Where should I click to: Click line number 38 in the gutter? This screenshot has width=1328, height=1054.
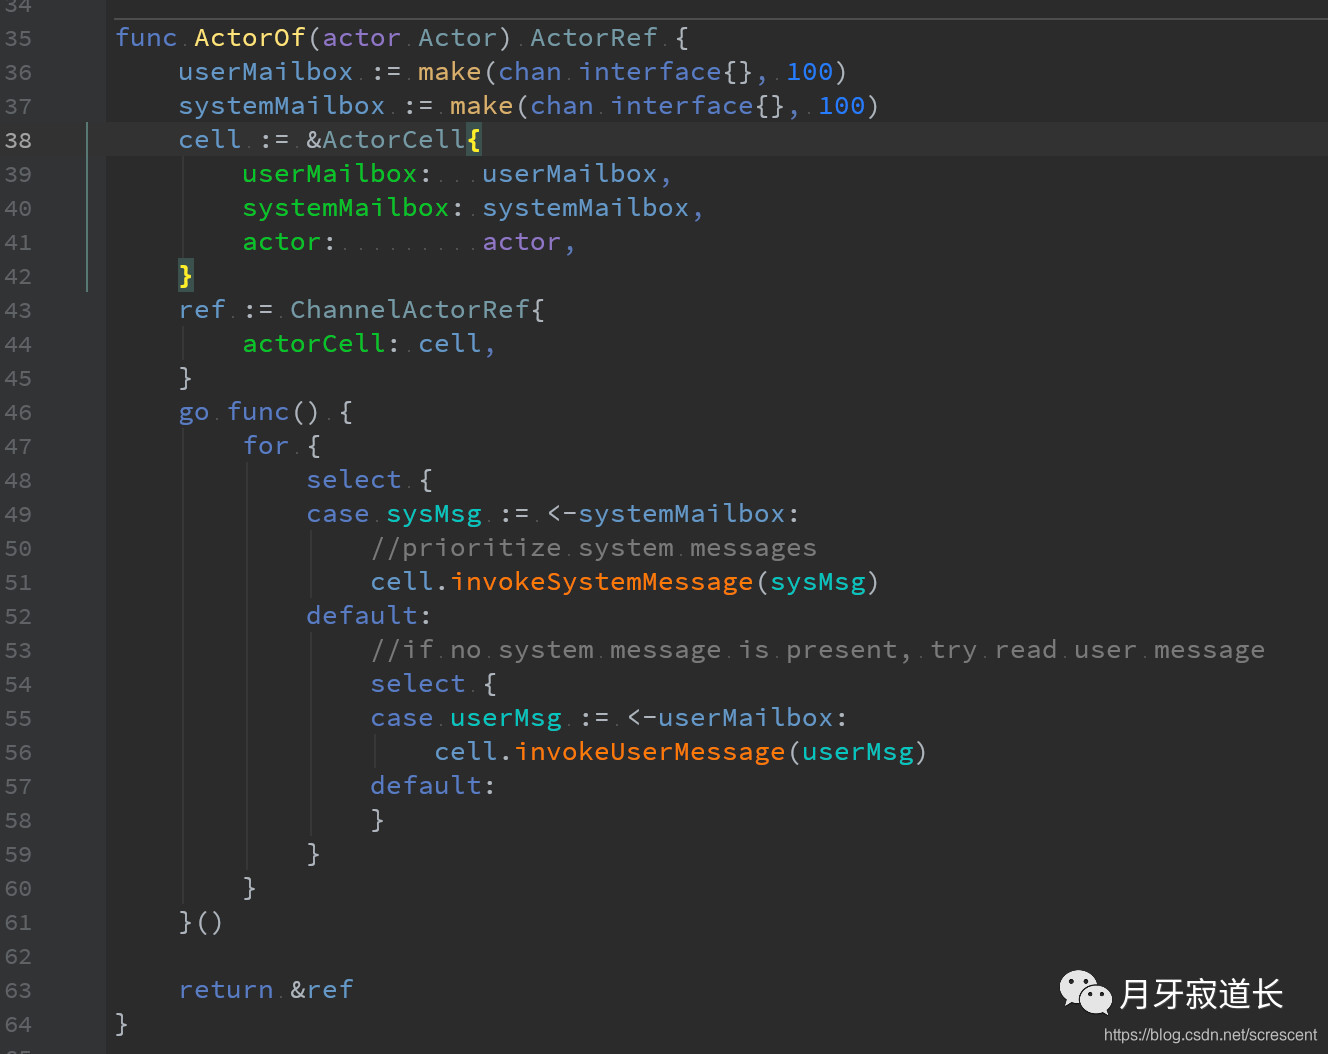pyautogui.click(x=18, y=140)
